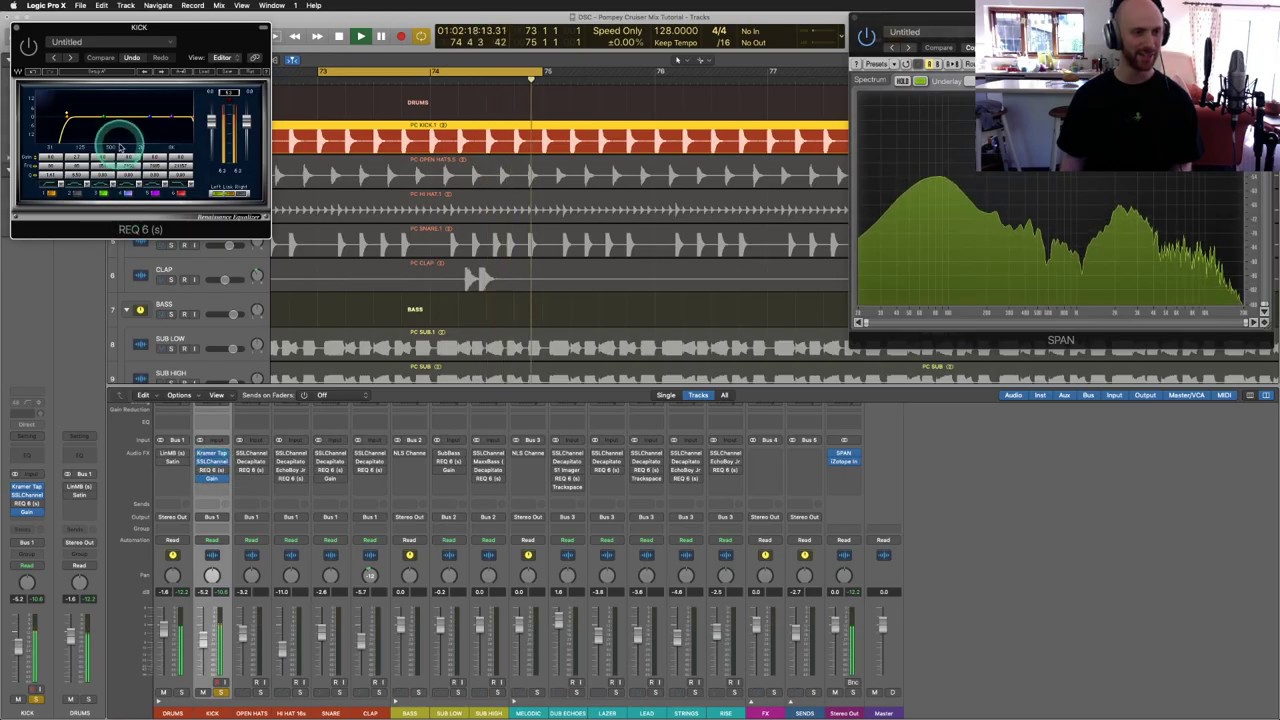Click the Bnc button on Stereo Out

coord(852,682)
